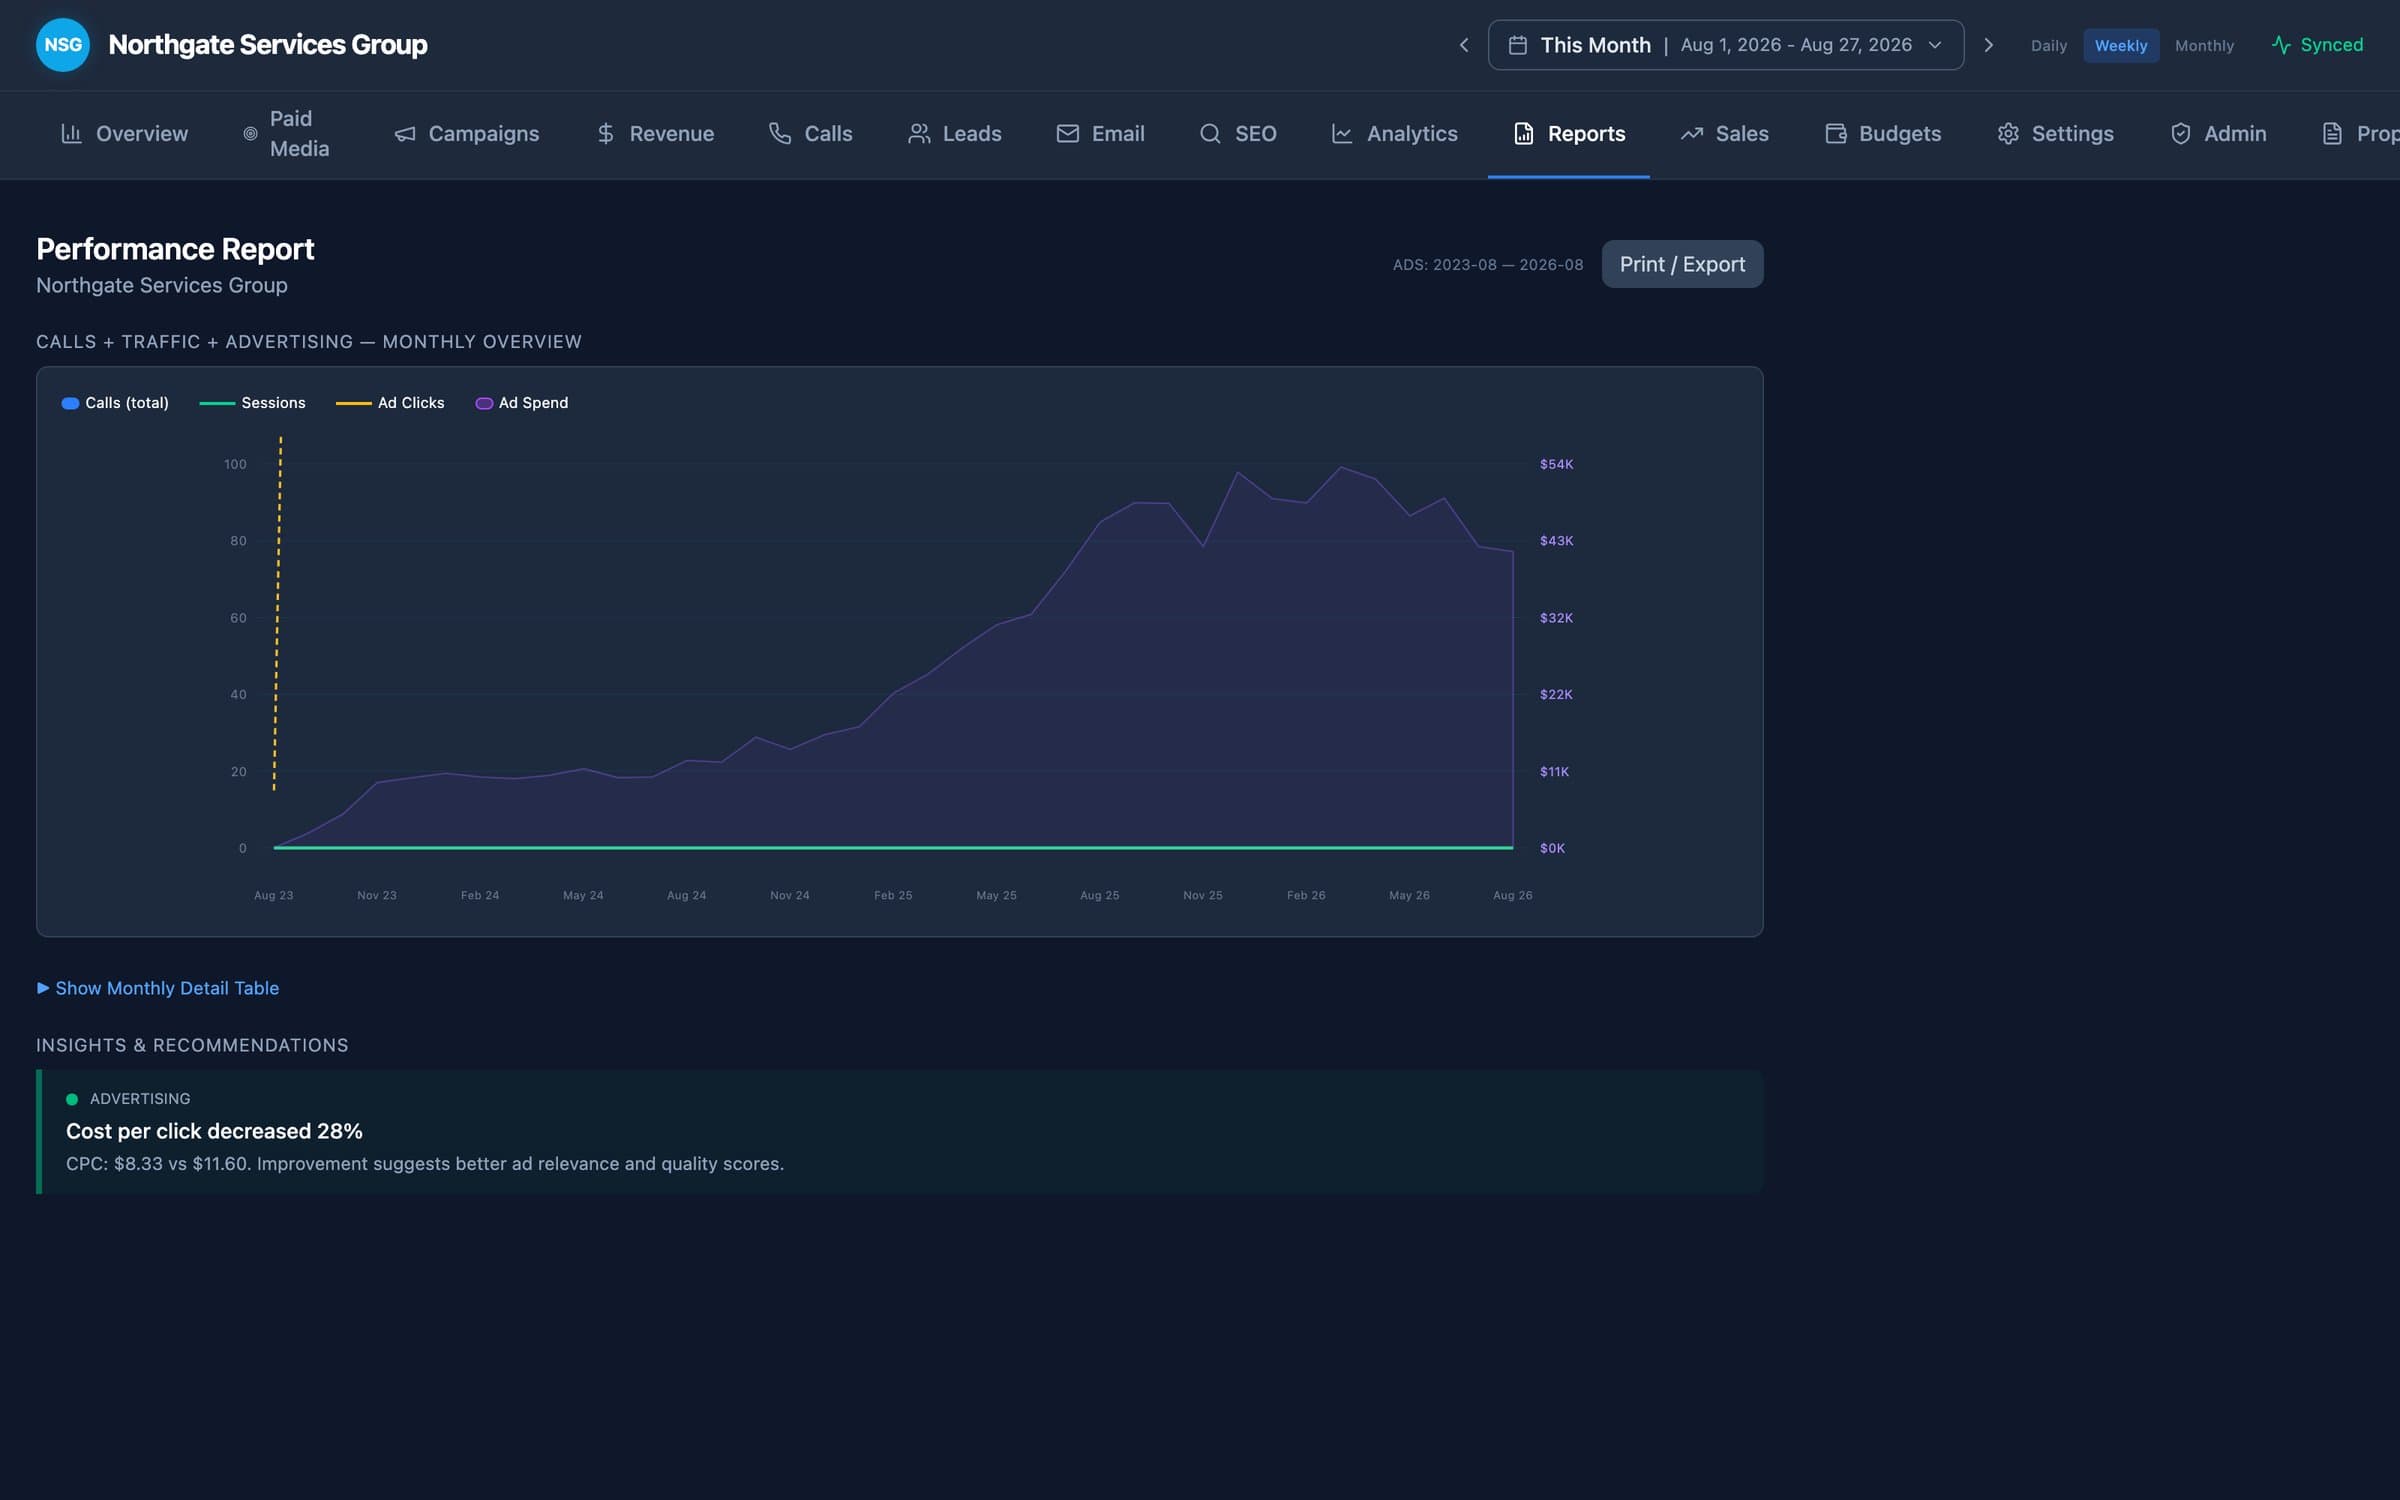Click the Overview bar chart icon
The image size is (2400, 1500).
pyautogui.click(x=71, y=133)
